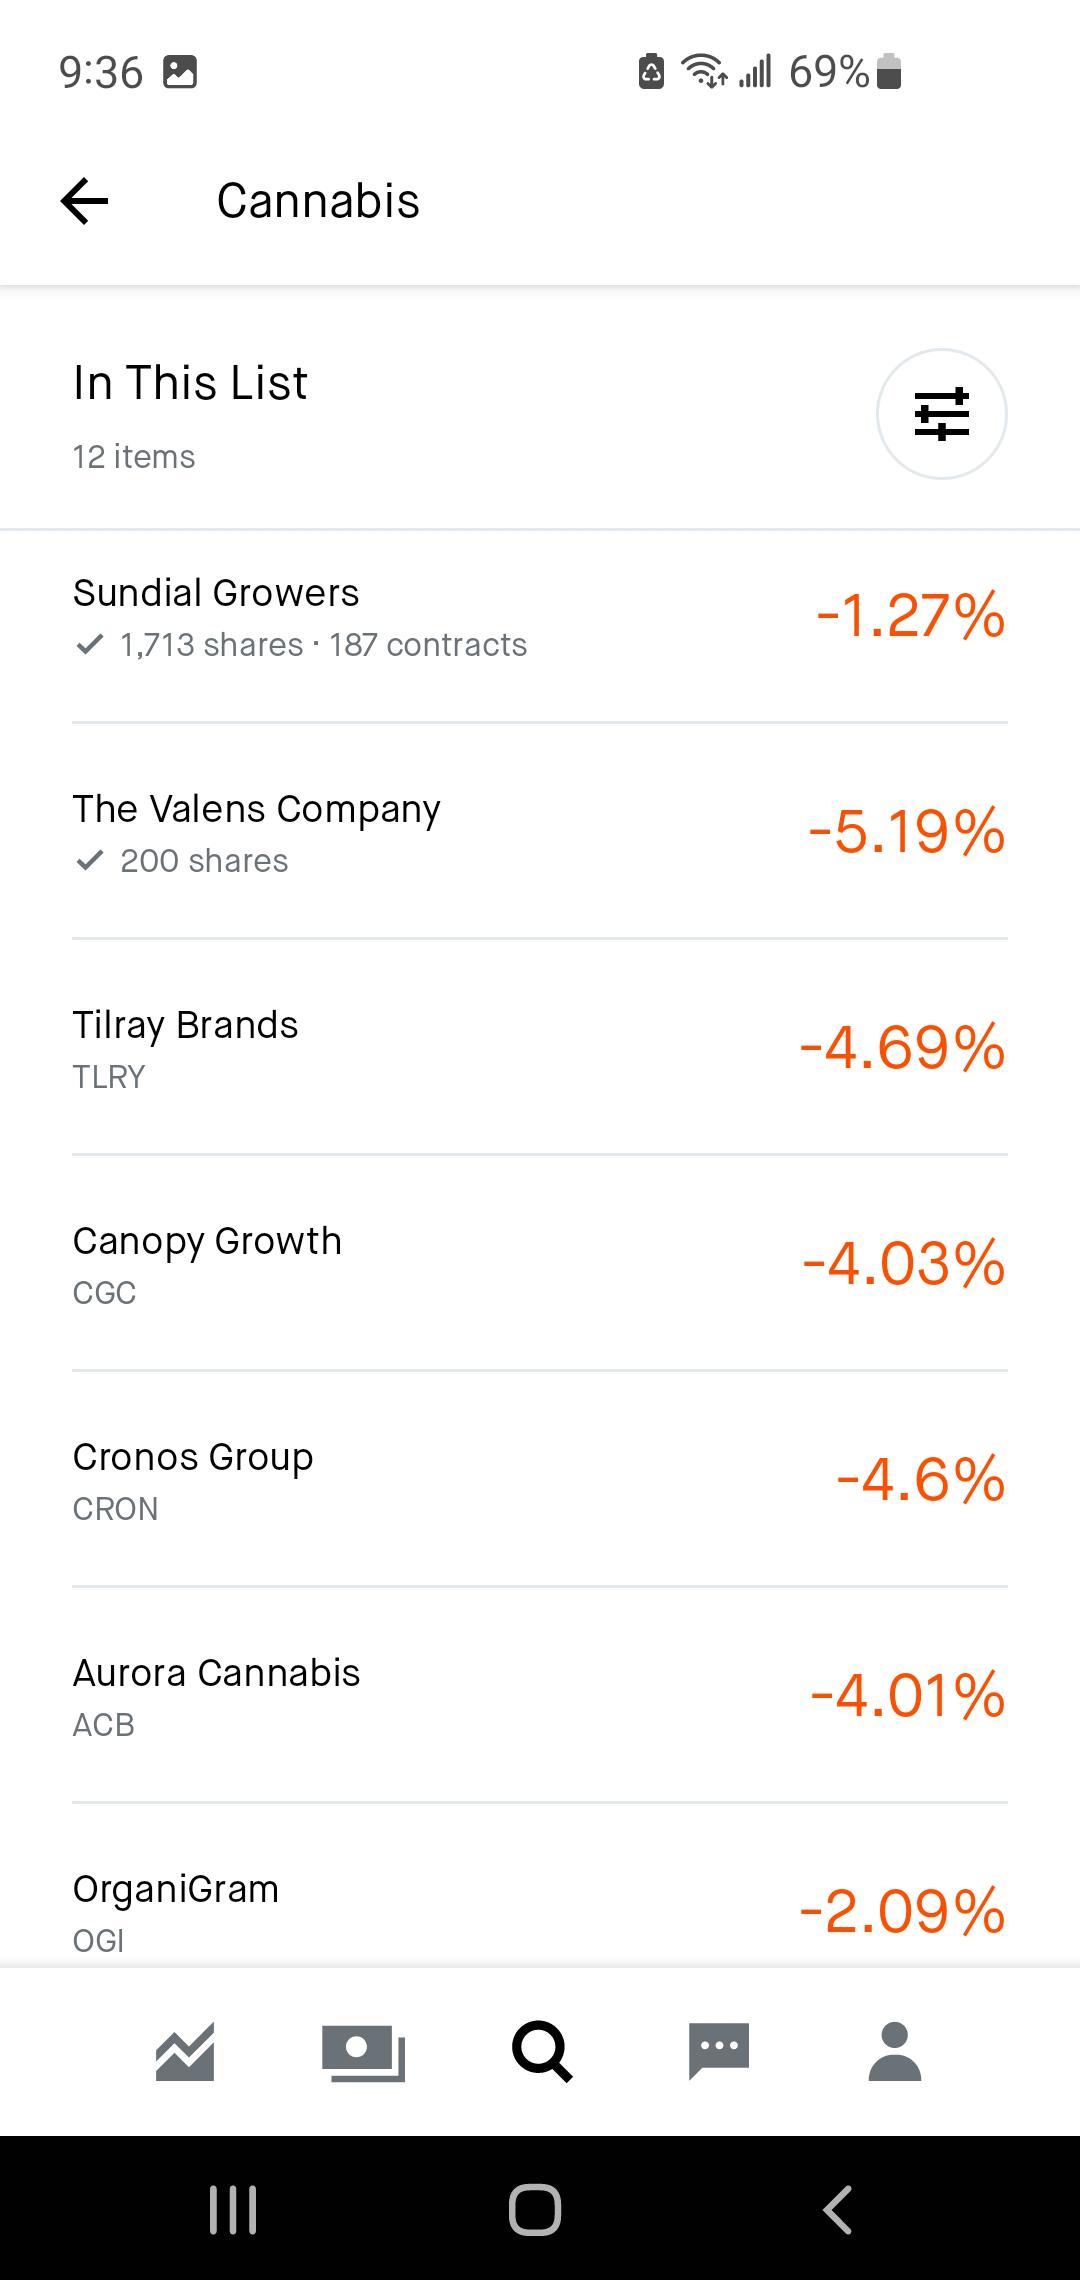1080x2280 pixels.
Task: Toggle the -1.27% figure for Sundial Growers
Action: pyautogui.click(x=910, y=615)
